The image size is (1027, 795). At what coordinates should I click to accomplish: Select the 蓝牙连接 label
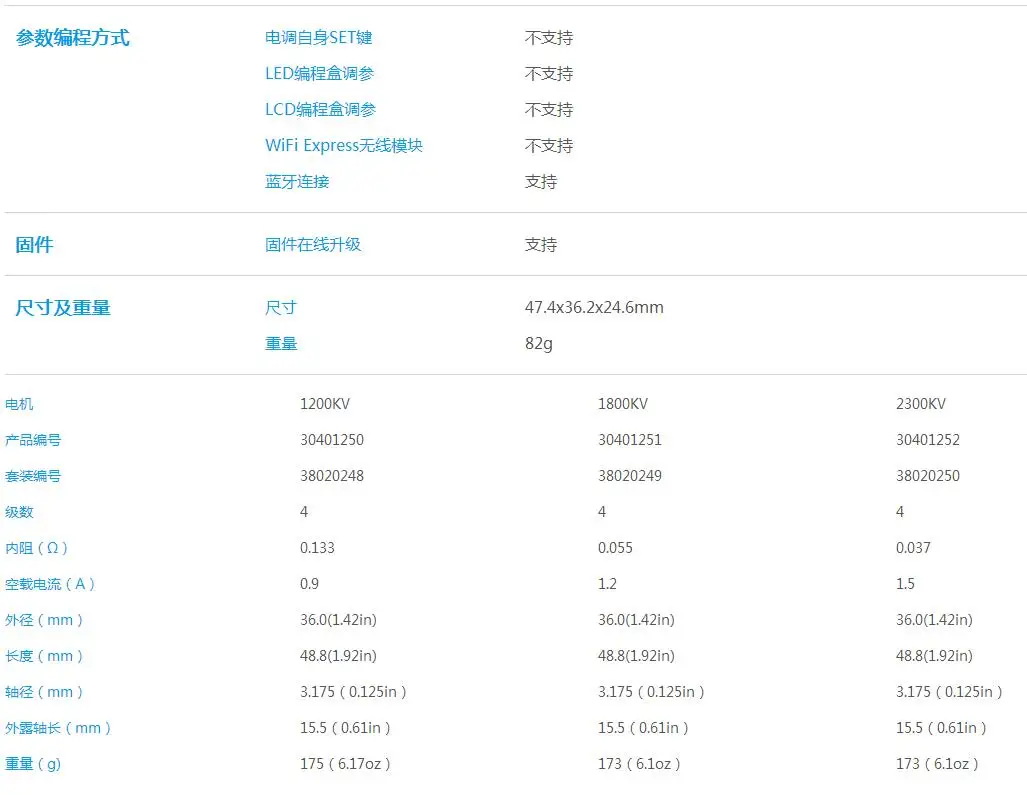pos(297,182)
